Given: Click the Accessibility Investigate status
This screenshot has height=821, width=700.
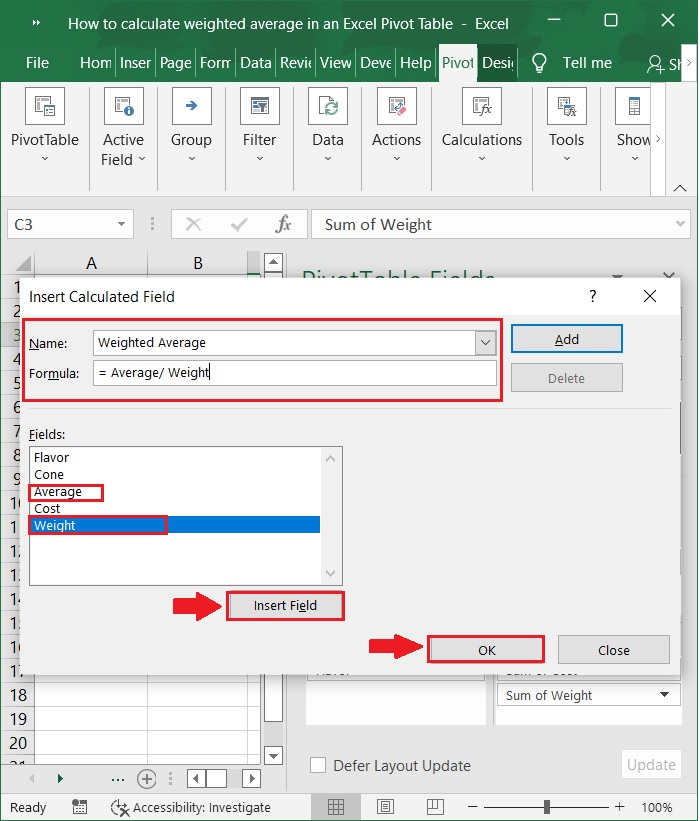Looking at the screenshot, I should tap(191, 807).
